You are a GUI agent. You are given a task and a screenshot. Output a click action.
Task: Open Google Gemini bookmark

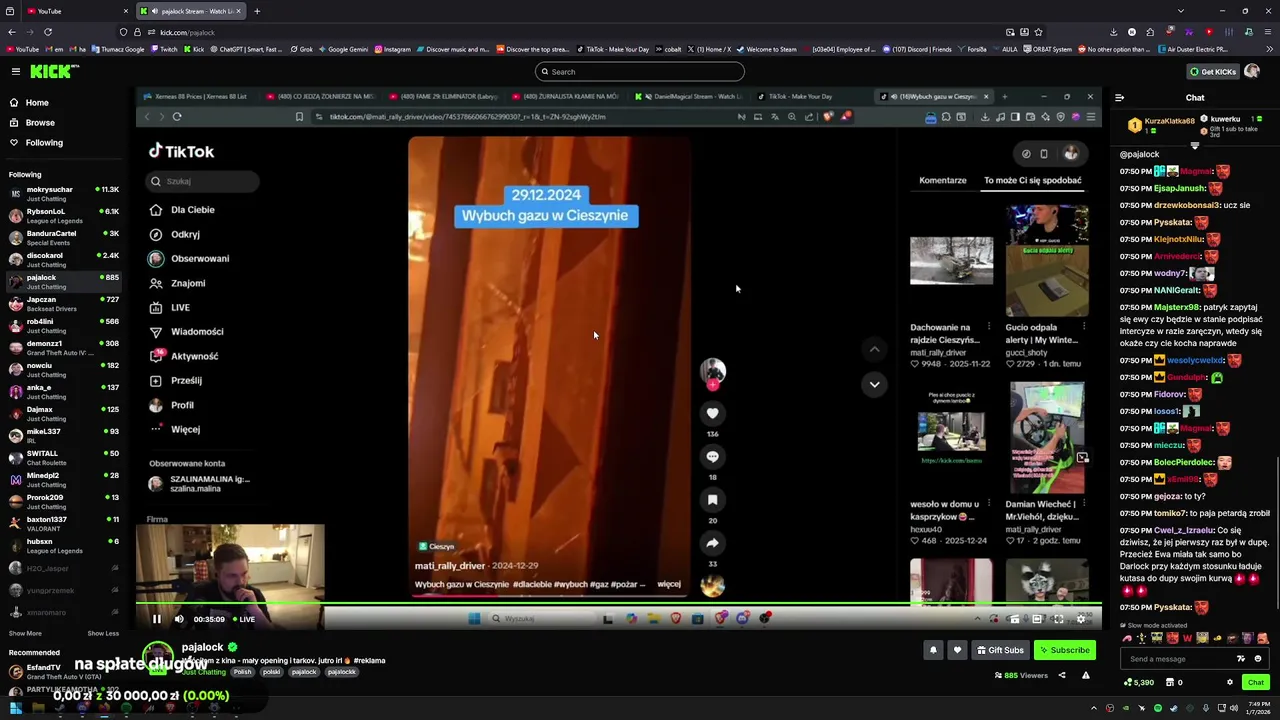[x=342, y=49]
